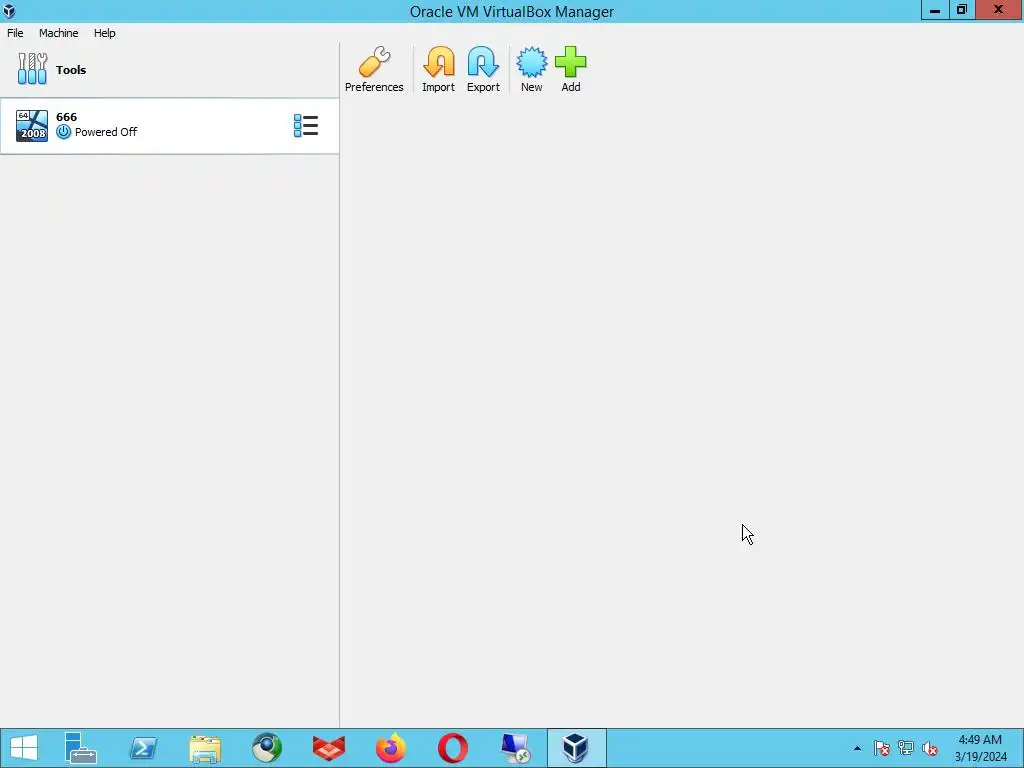The height and width of the screenshot is (768, 1024).
Task: Minimize the VirtualBox Manager window
Action: click(x=935, y=10)
